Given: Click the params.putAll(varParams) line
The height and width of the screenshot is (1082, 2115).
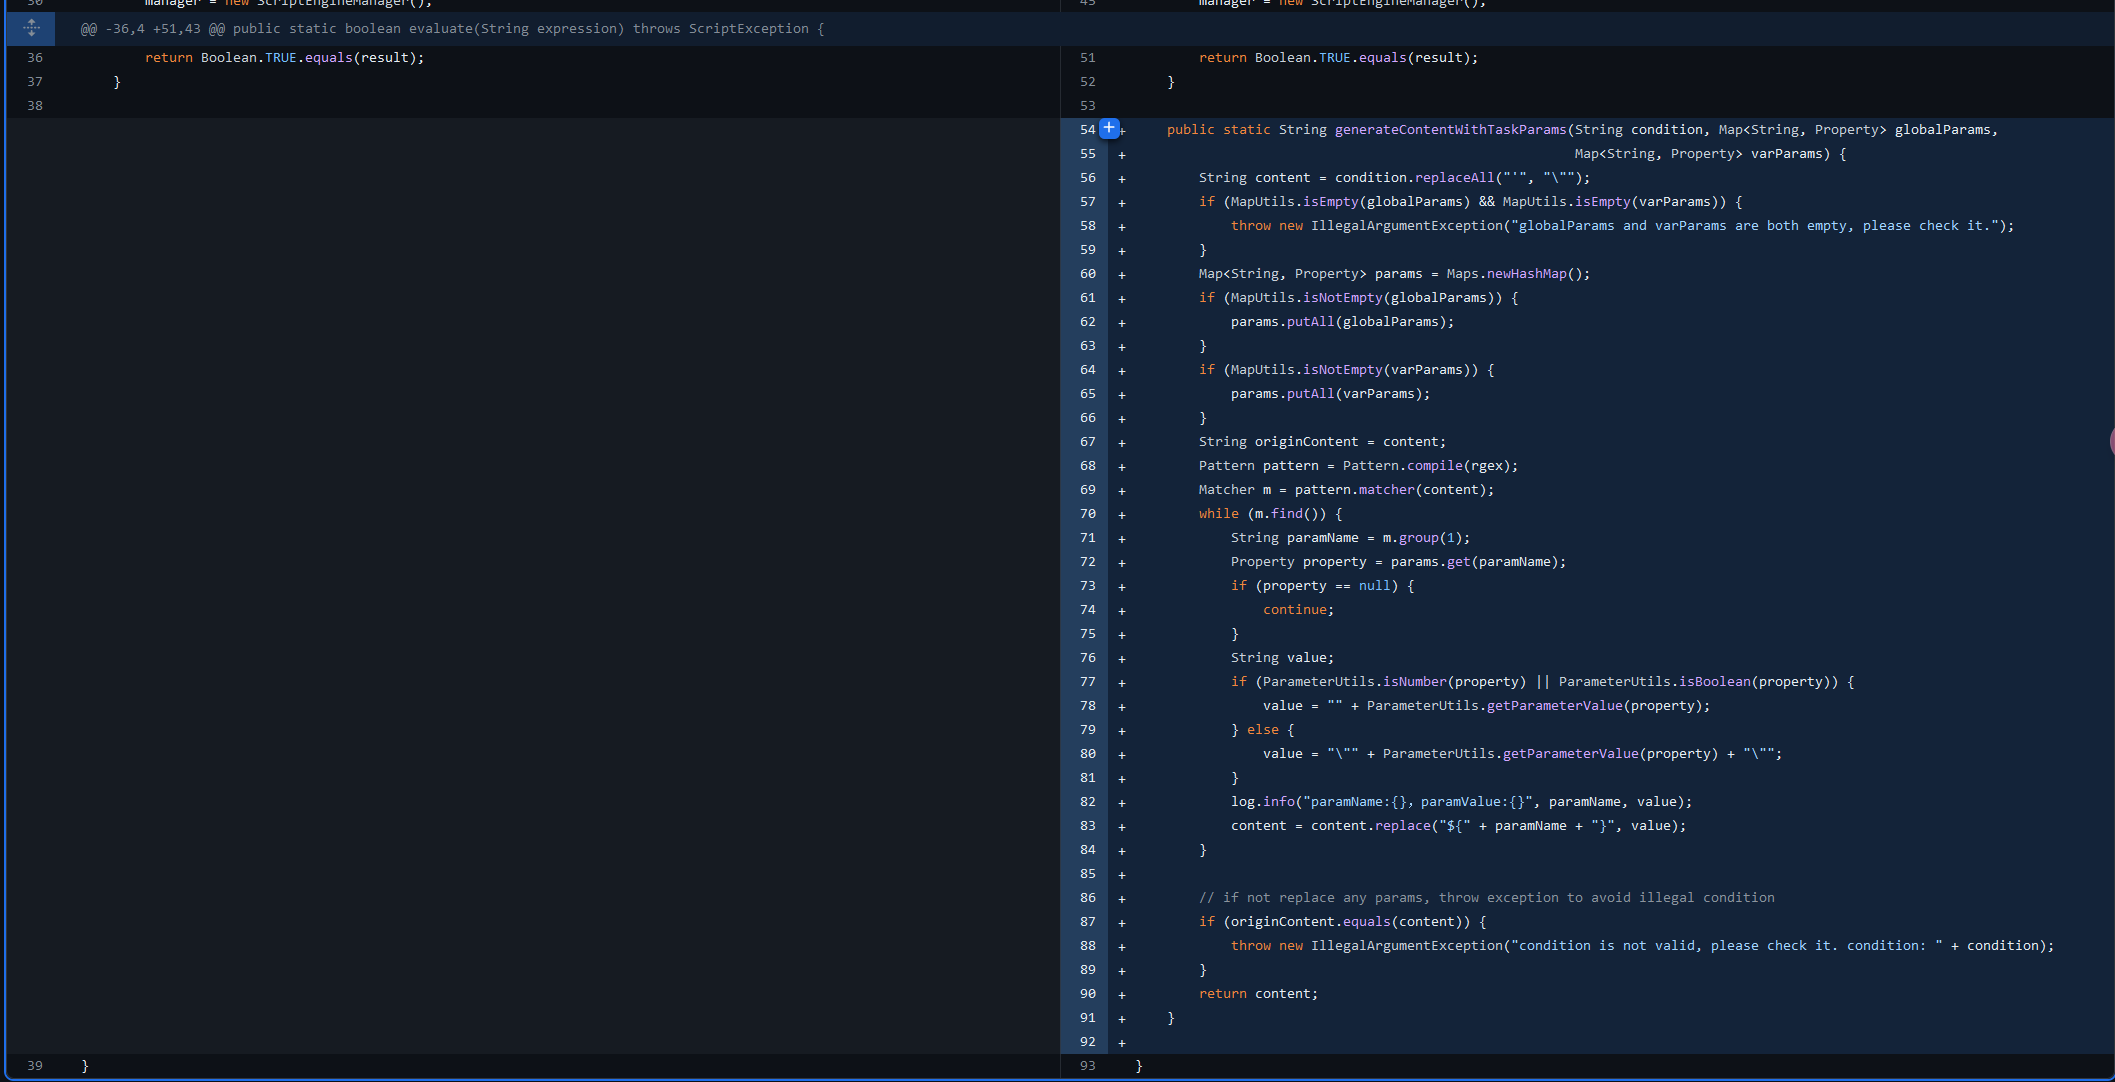Looking at the screenshot, I should [x=1330, y=394].
